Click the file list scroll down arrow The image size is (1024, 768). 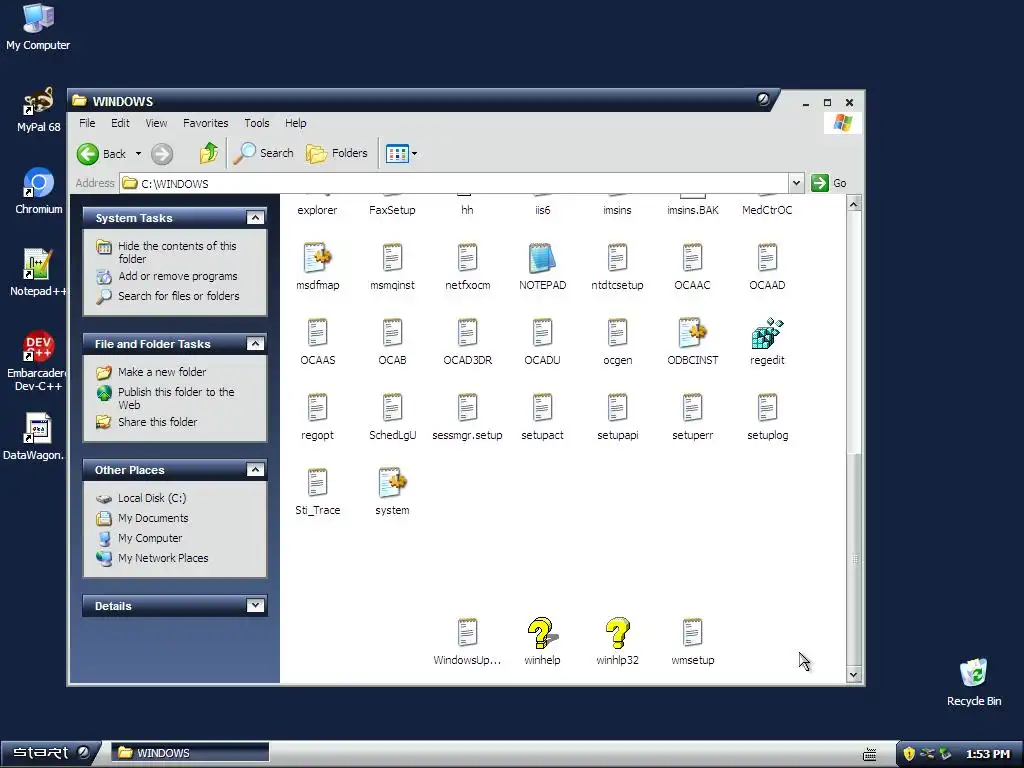(x=853, y=675)
